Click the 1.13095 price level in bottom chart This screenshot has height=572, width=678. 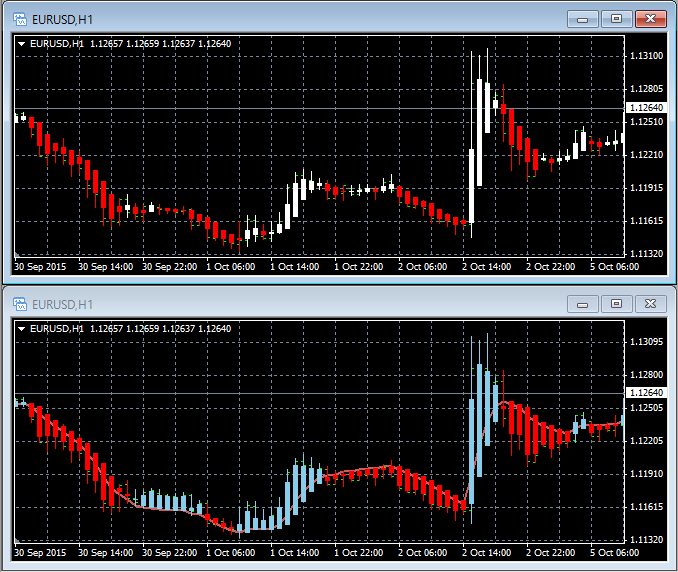point(646,342)
